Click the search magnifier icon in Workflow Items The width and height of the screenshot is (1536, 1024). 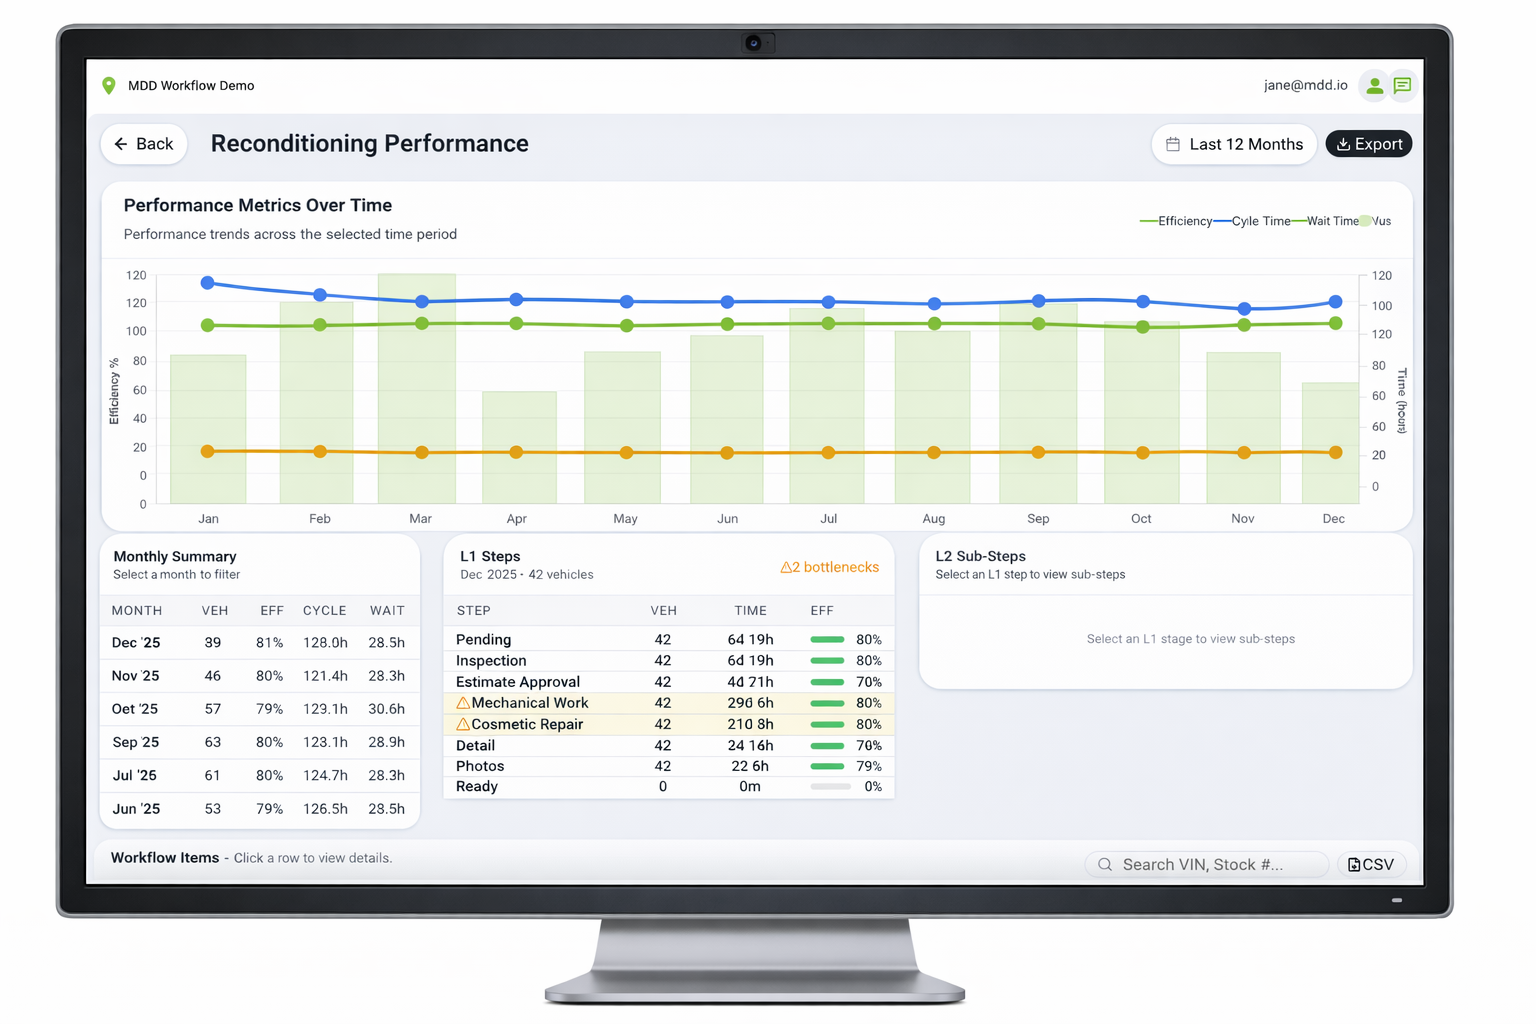(1104, 864)
